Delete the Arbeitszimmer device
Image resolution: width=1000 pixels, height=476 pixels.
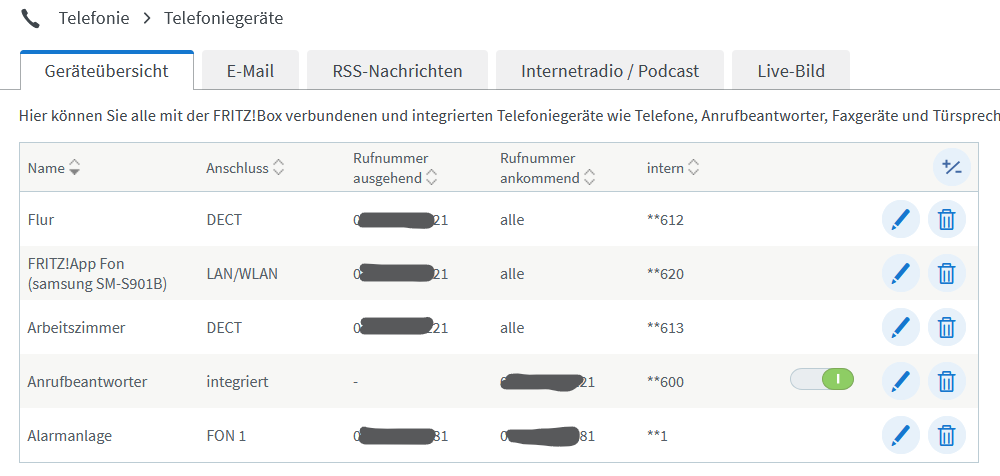(x=947, y=327)
